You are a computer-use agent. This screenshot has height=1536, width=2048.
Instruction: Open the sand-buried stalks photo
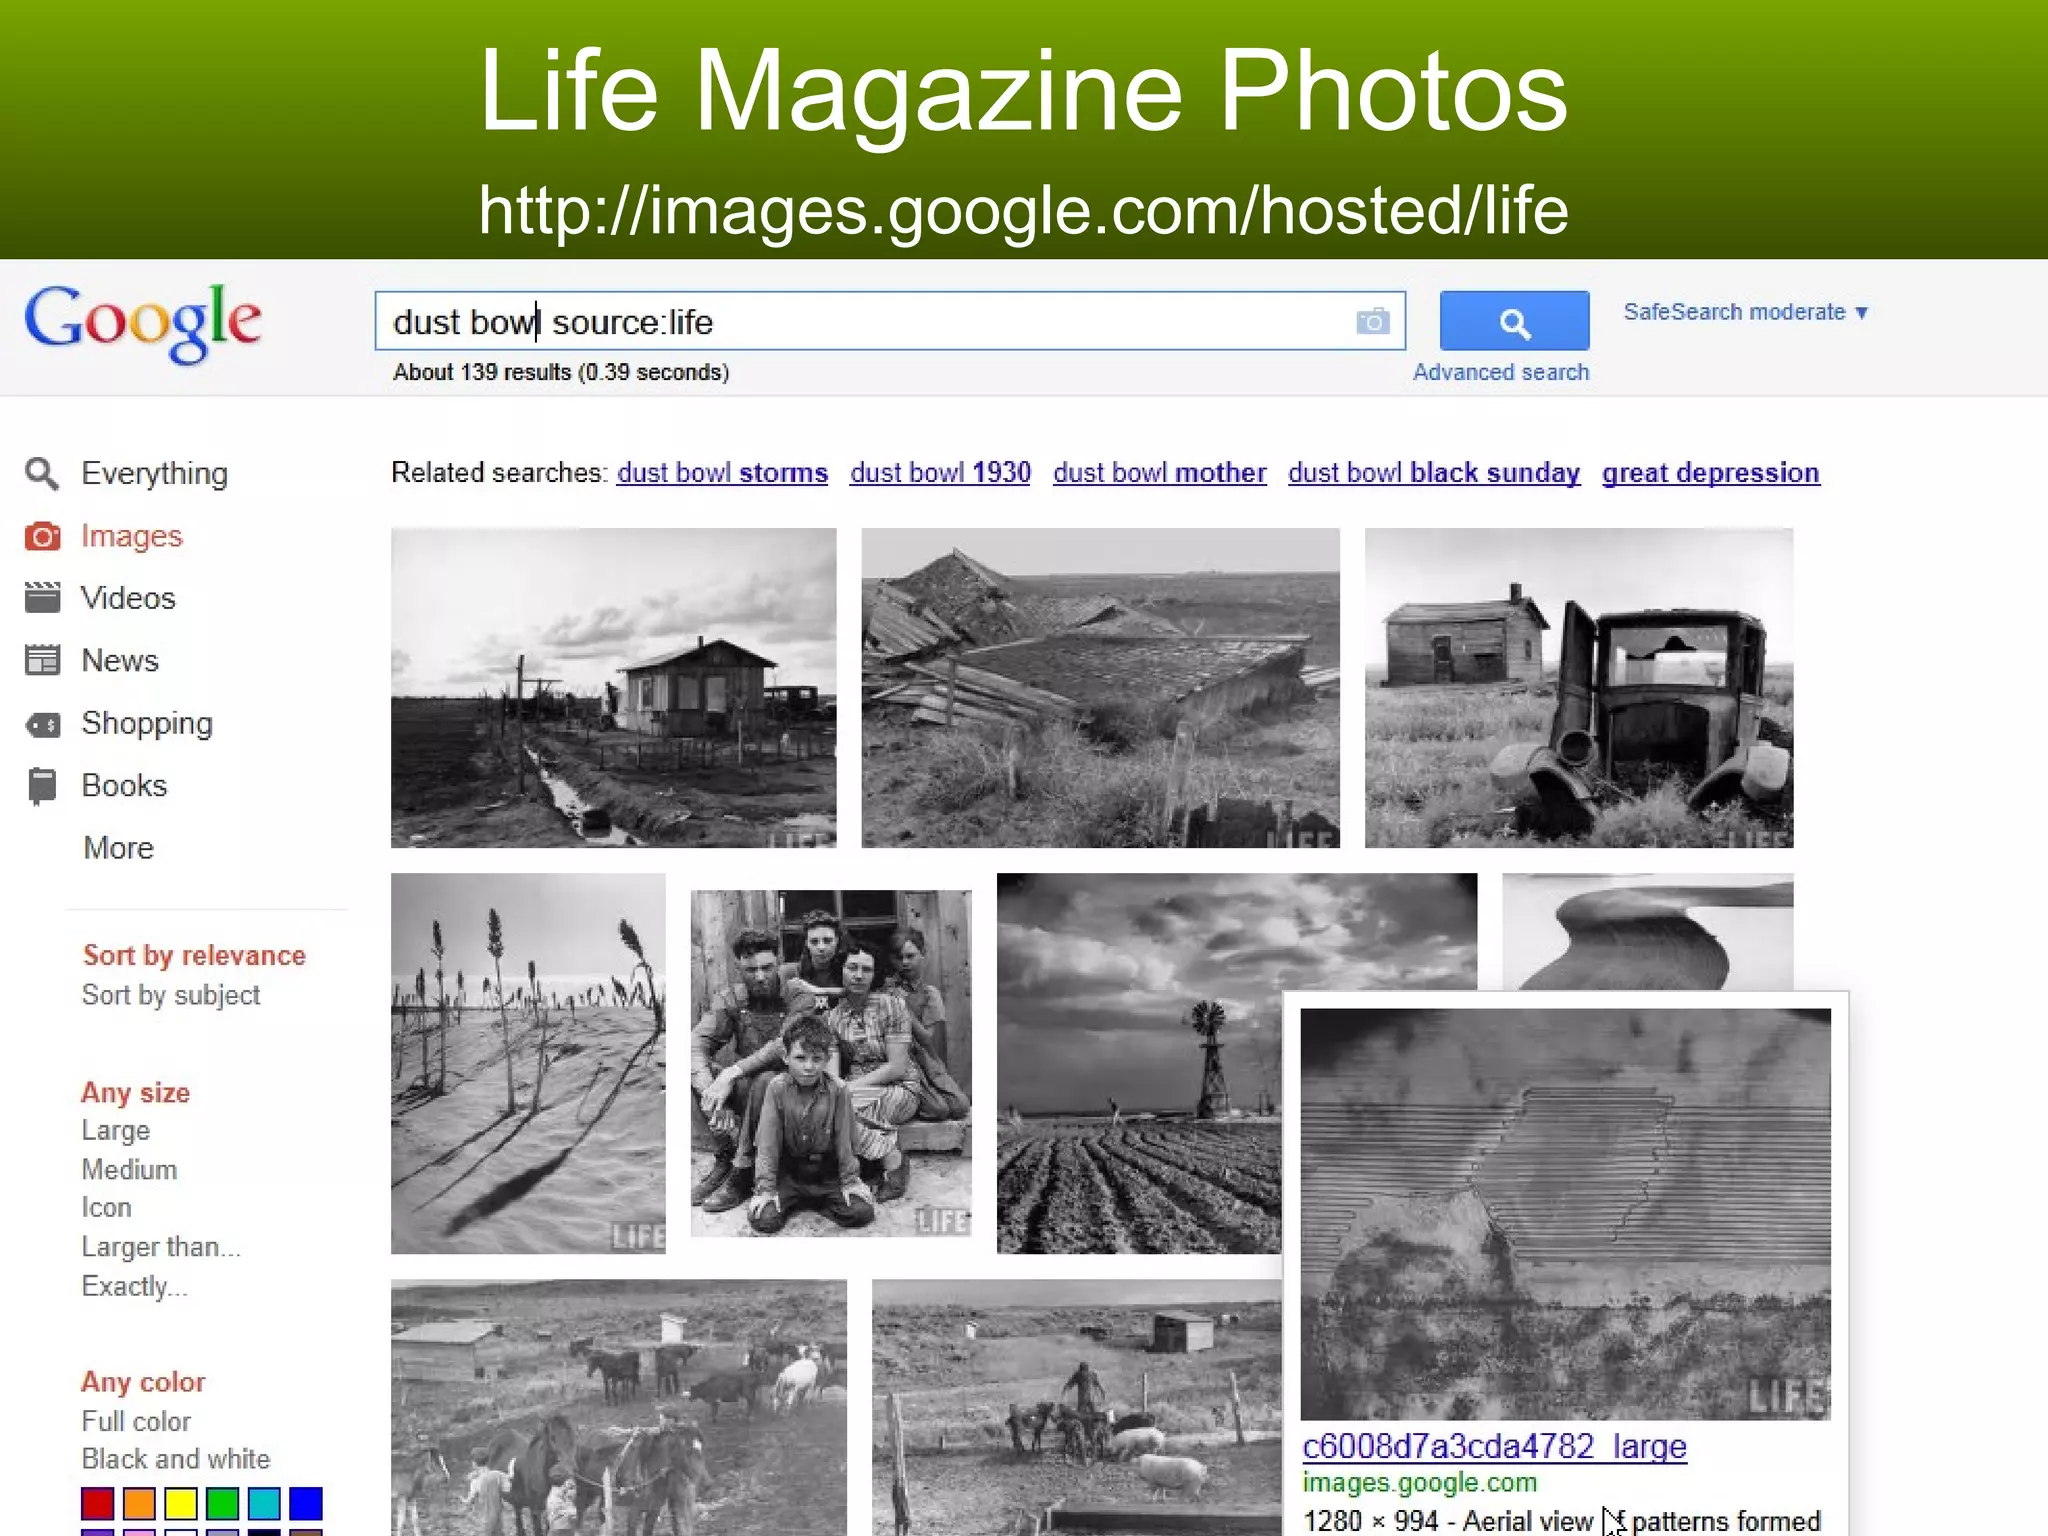[x=528, y=1063]
